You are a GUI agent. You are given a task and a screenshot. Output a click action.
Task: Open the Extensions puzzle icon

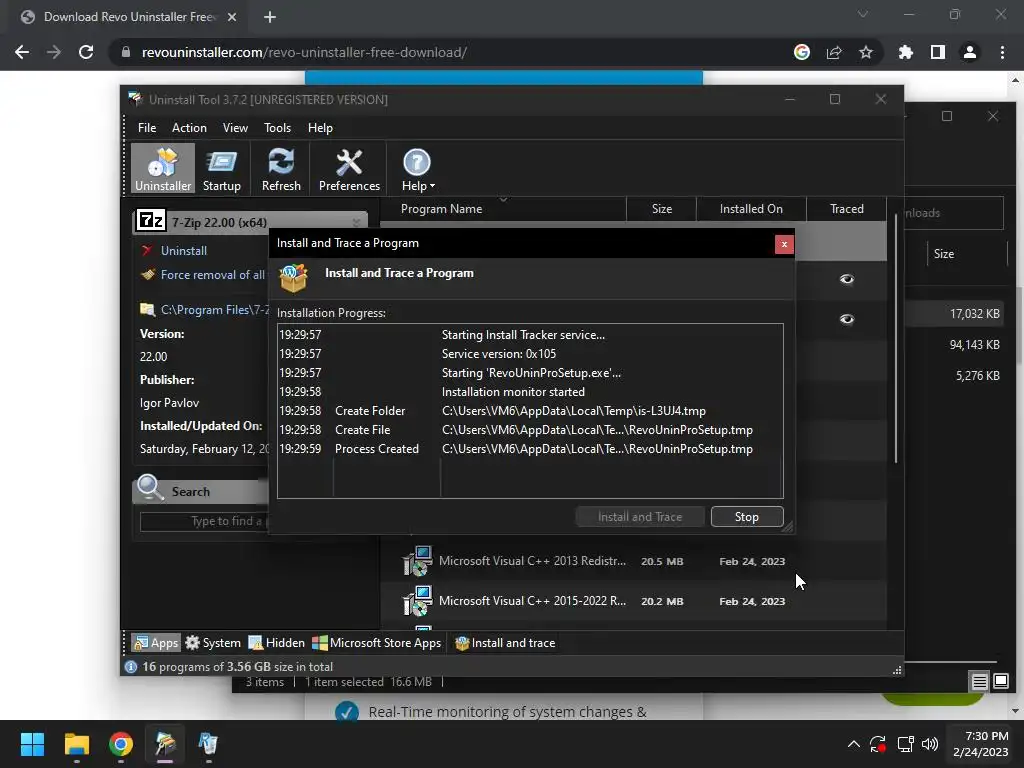click(x=906, y=52)
